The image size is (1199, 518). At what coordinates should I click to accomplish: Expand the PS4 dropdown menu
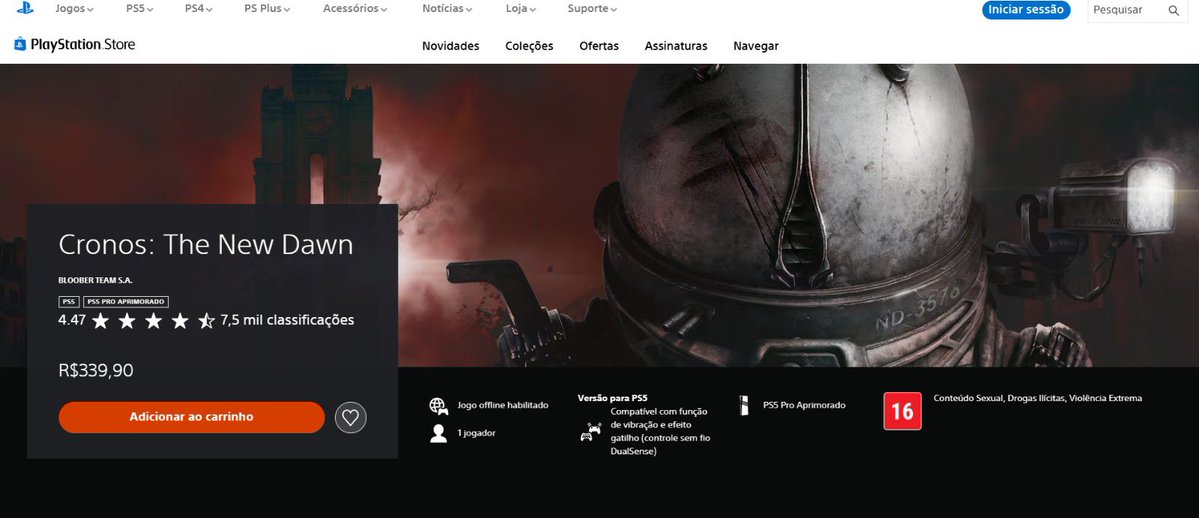tap(199, 9)
